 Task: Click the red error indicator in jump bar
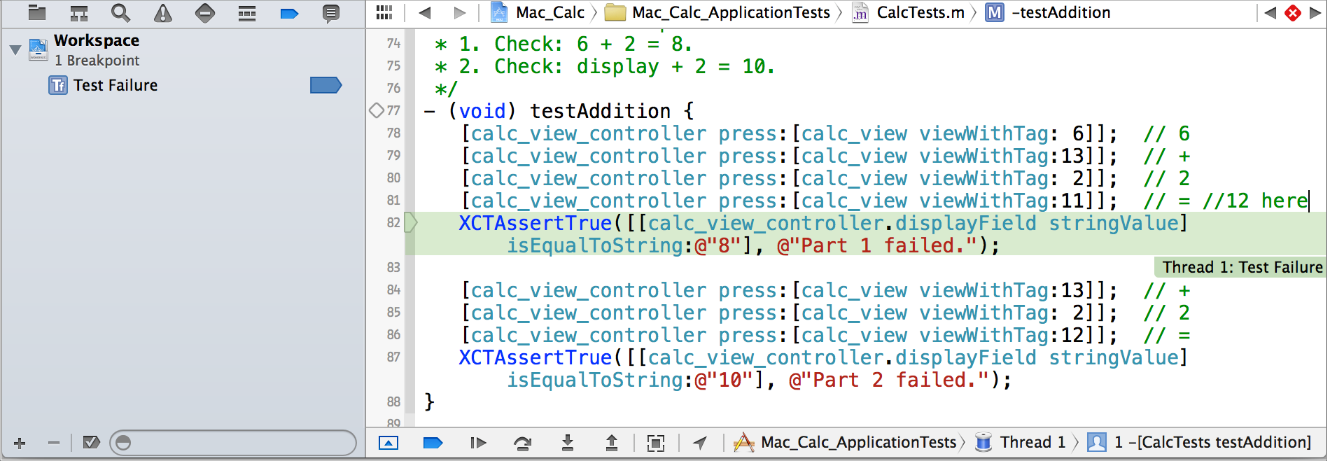click(1292, 13)
